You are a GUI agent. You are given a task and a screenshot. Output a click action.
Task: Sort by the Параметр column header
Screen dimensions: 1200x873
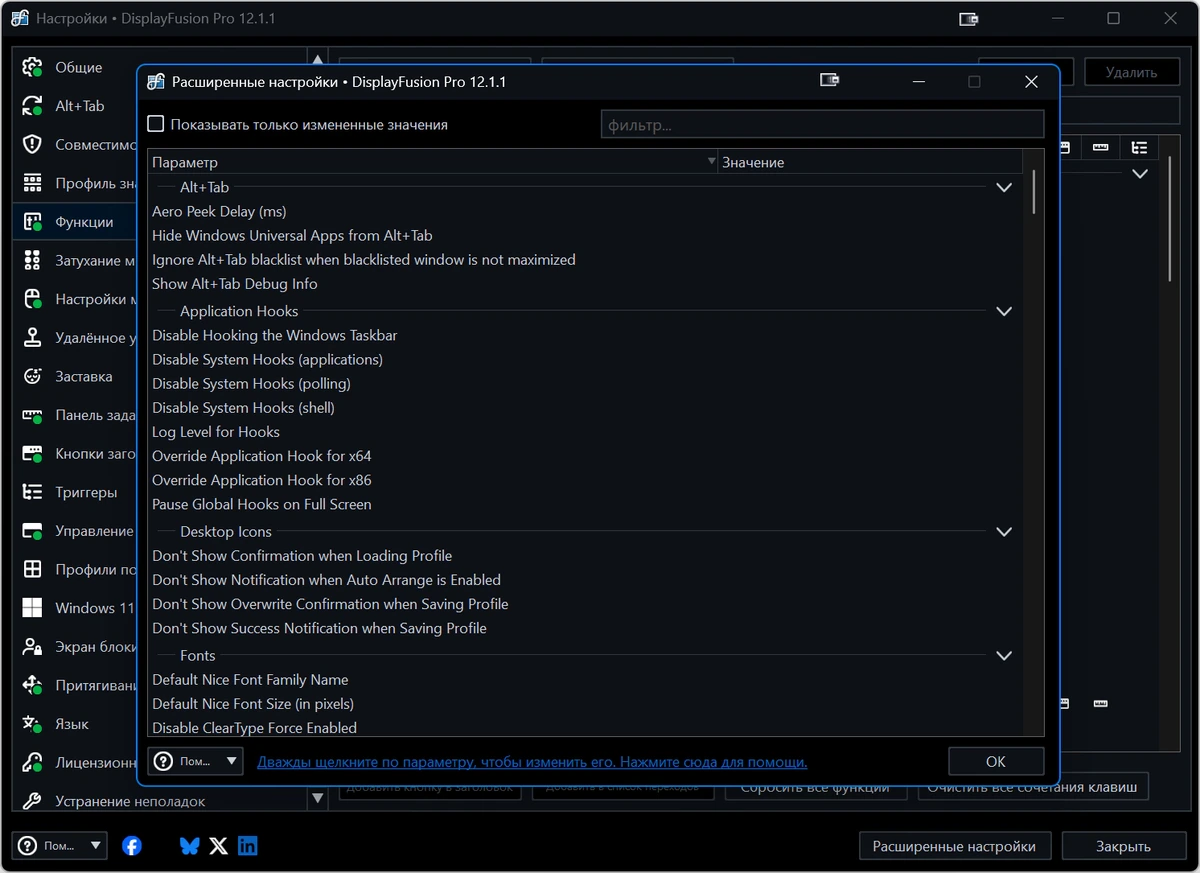(433, 162)
